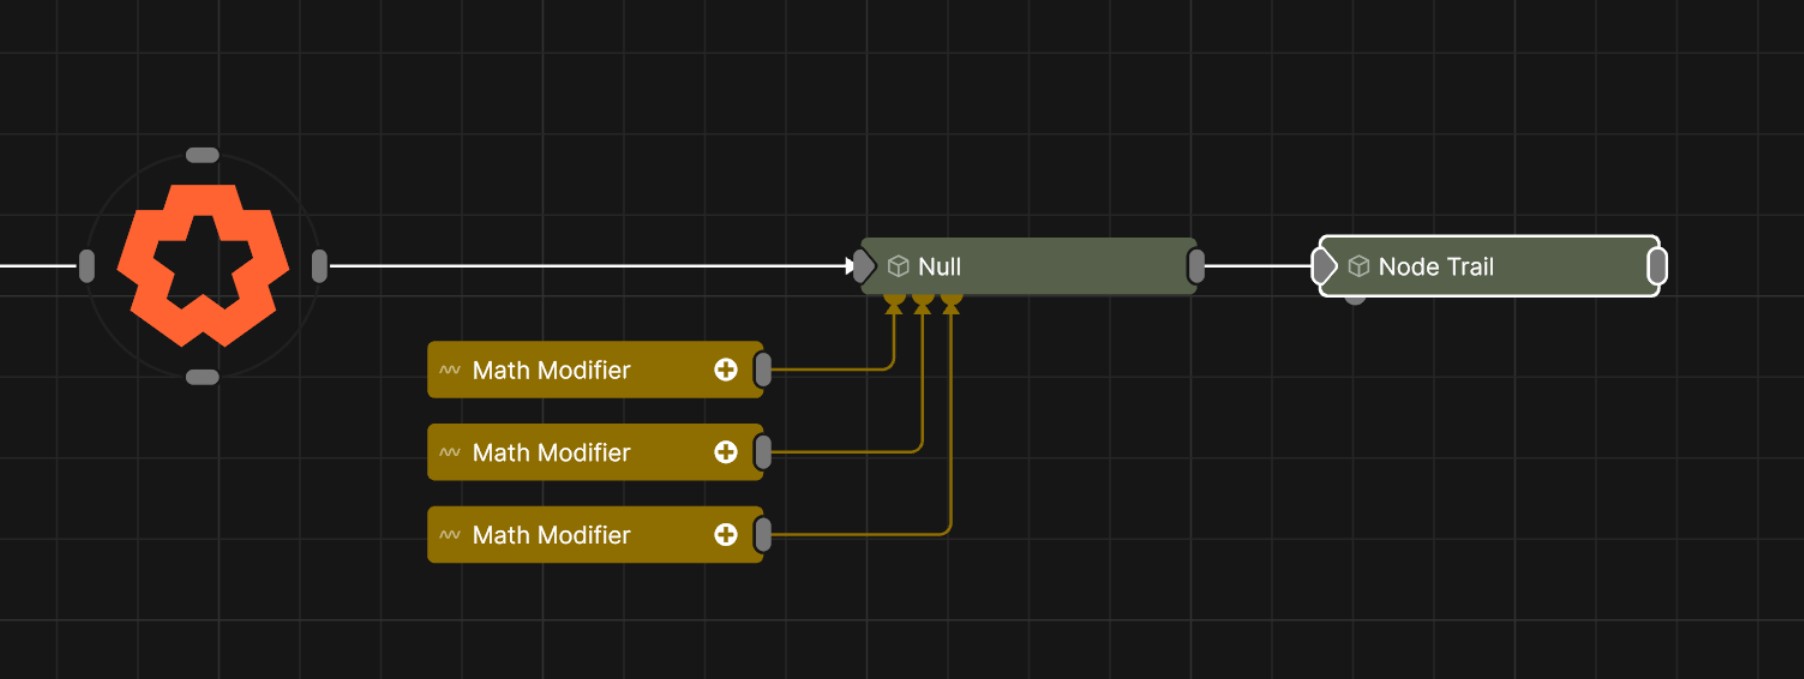Image resolution: width=1804 pixels, height=679 pixels.
Task: Click the input arrow port of Node Trail
Action: click(1324, 266)
